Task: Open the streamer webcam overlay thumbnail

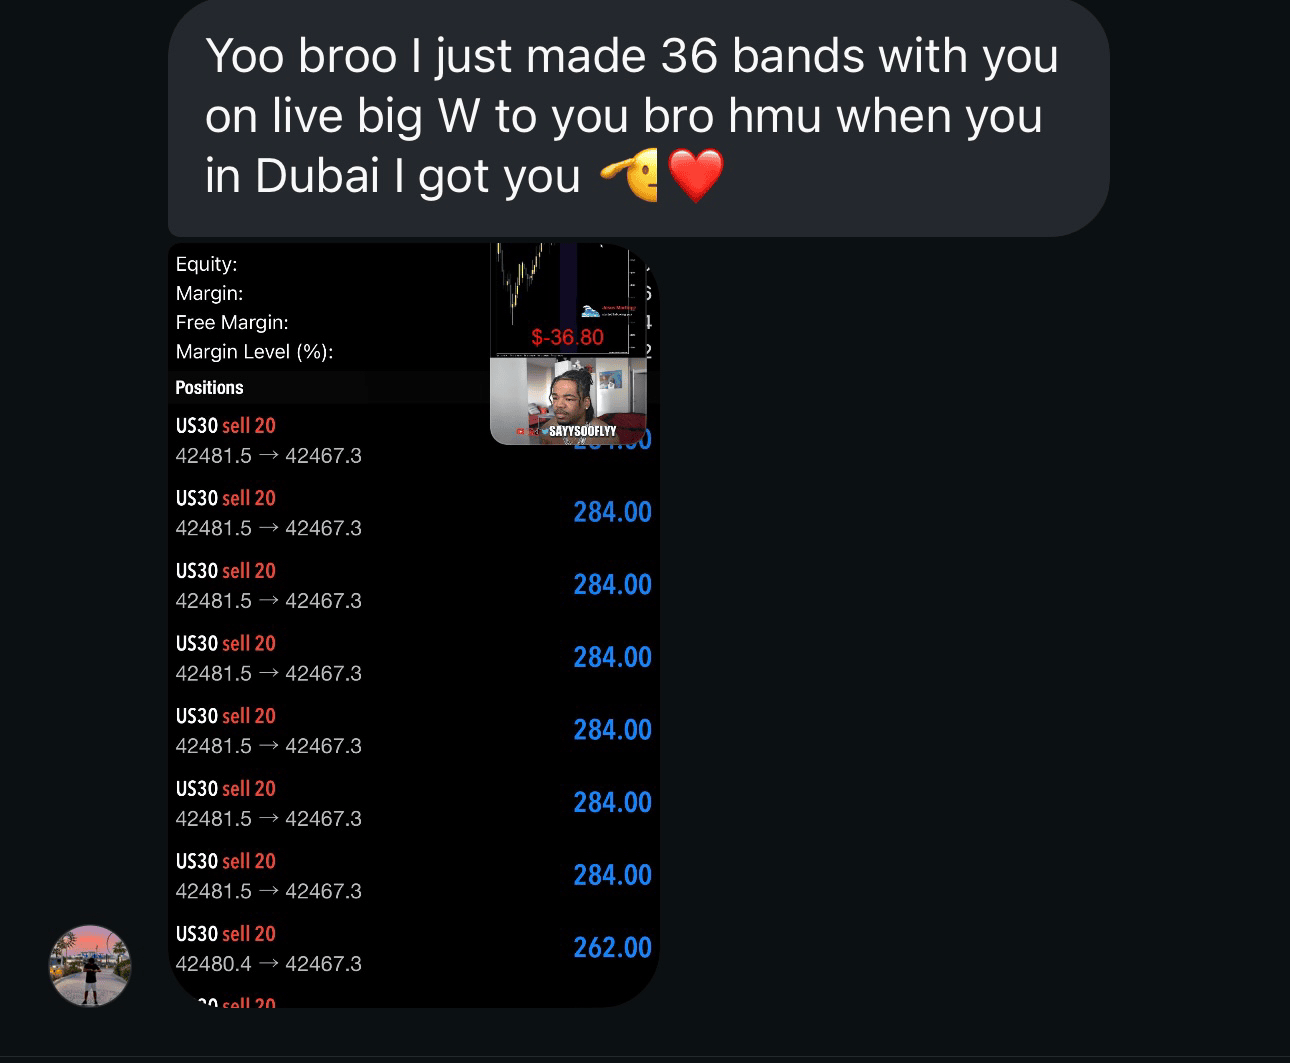Action: (x=568, y=401)
